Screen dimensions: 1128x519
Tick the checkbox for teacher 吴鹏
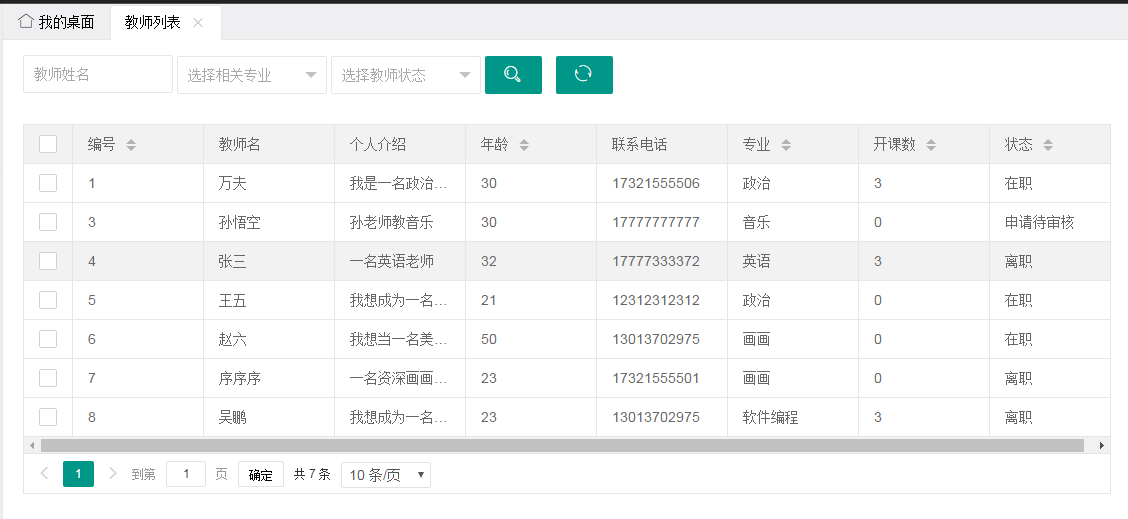click(48, 417)
